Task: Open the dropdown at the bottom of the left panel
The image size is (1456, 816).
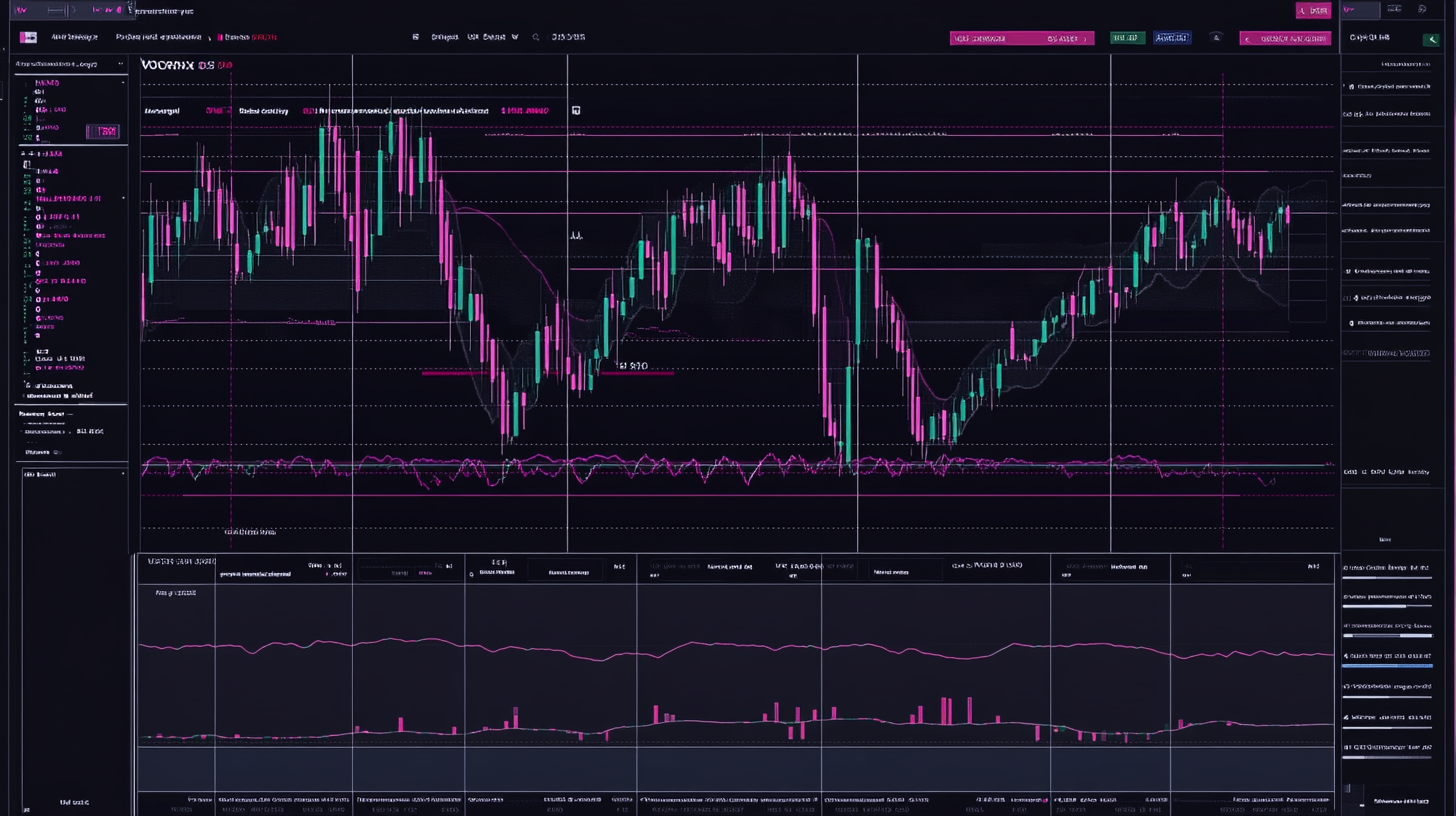Action: pyautogui.click(x=123, y=474)
